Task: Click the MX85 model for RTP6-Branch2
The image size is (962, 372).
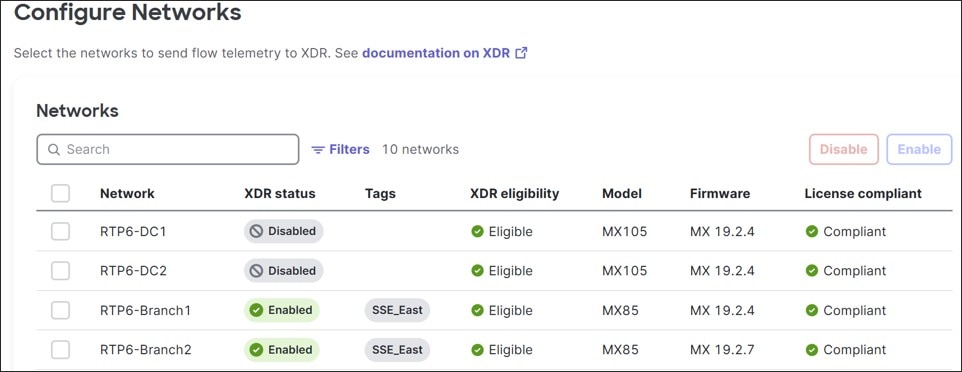Action: point(620,349)
